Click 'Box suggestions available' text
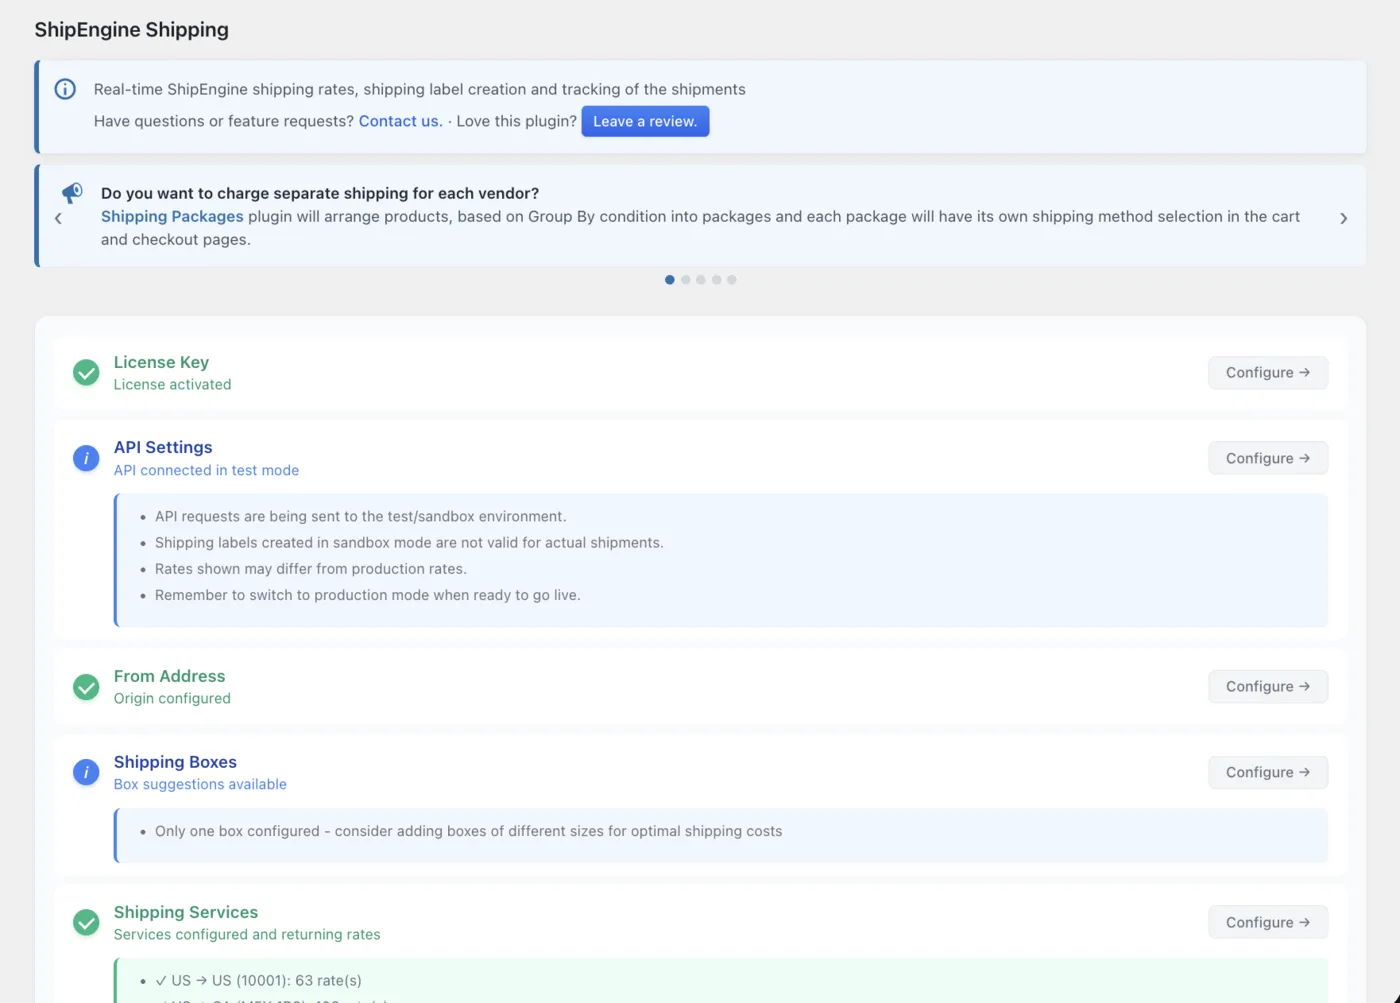Viewport: 1400px width, 1003px height. point(200,784)
